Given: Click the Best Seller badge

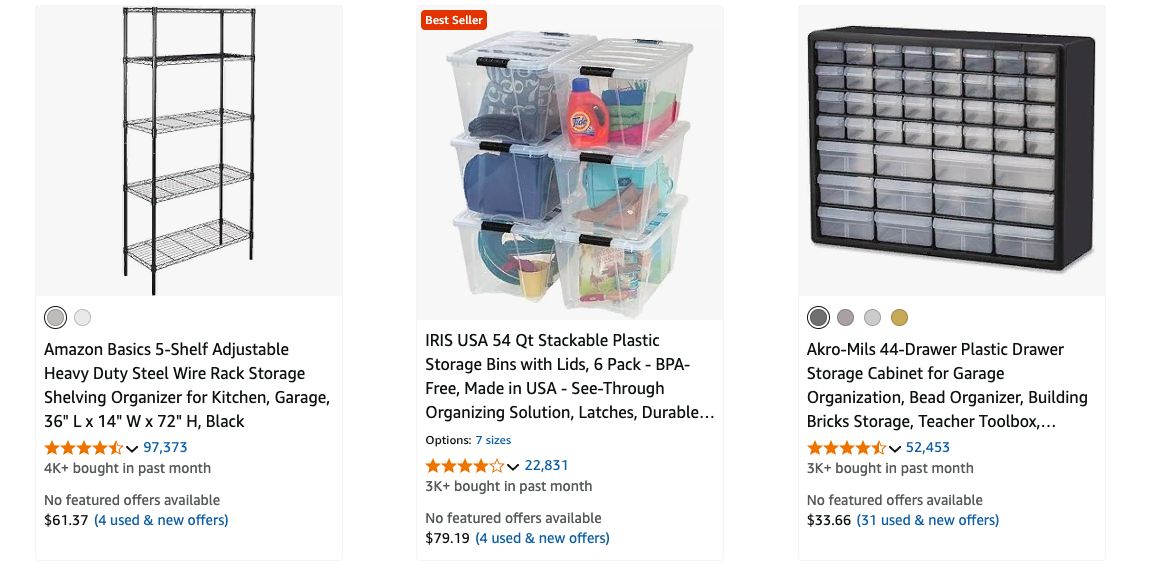Looking at the screenshot, I should (454, 20).
